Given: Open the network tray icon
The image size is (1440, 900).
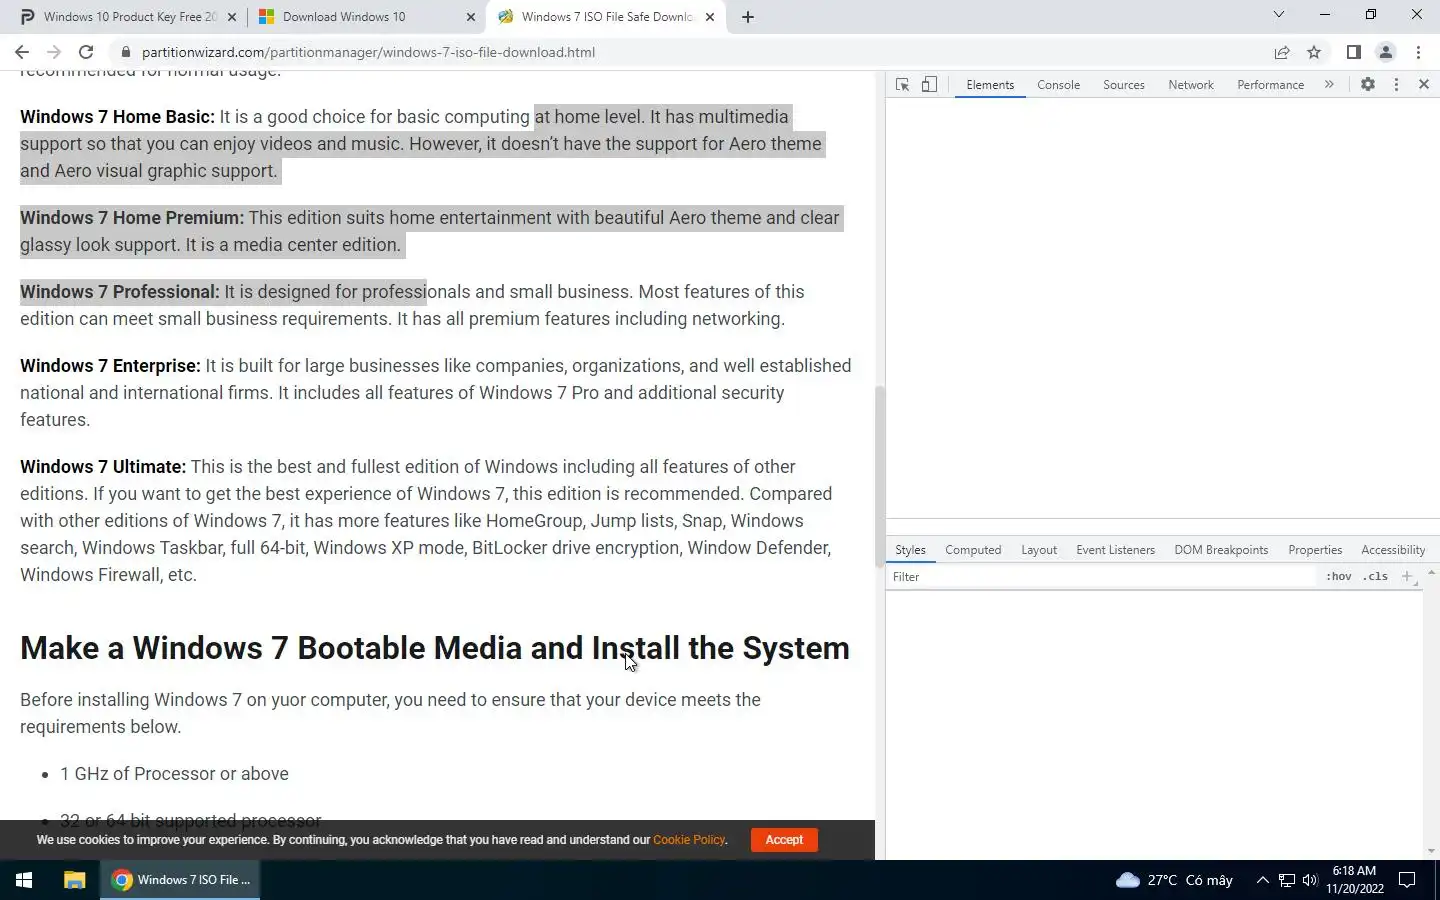Looking at the screenshot, I should [1287, 880].
